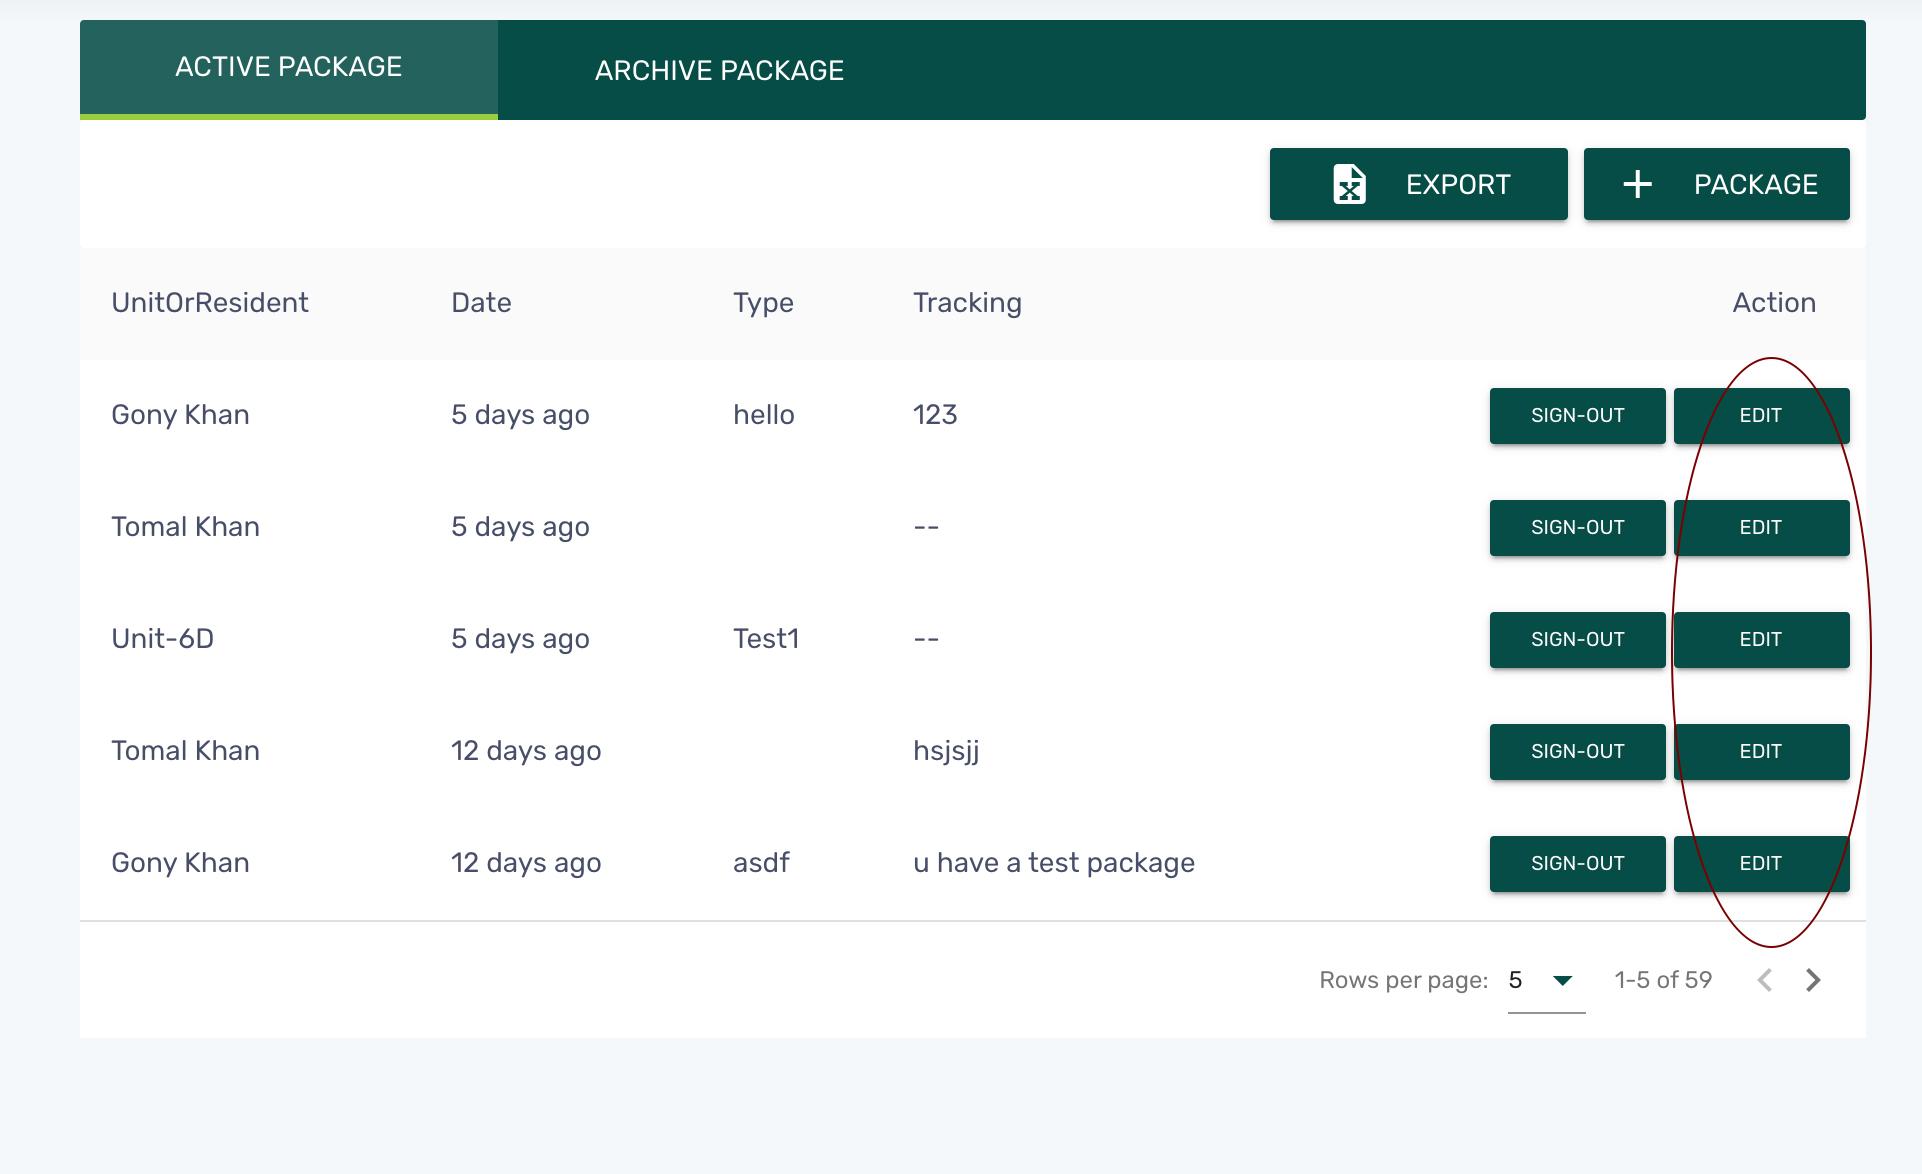1922x1174 pixels.
Task: Select the Active Package tab
Action: [x=288, y=67]
